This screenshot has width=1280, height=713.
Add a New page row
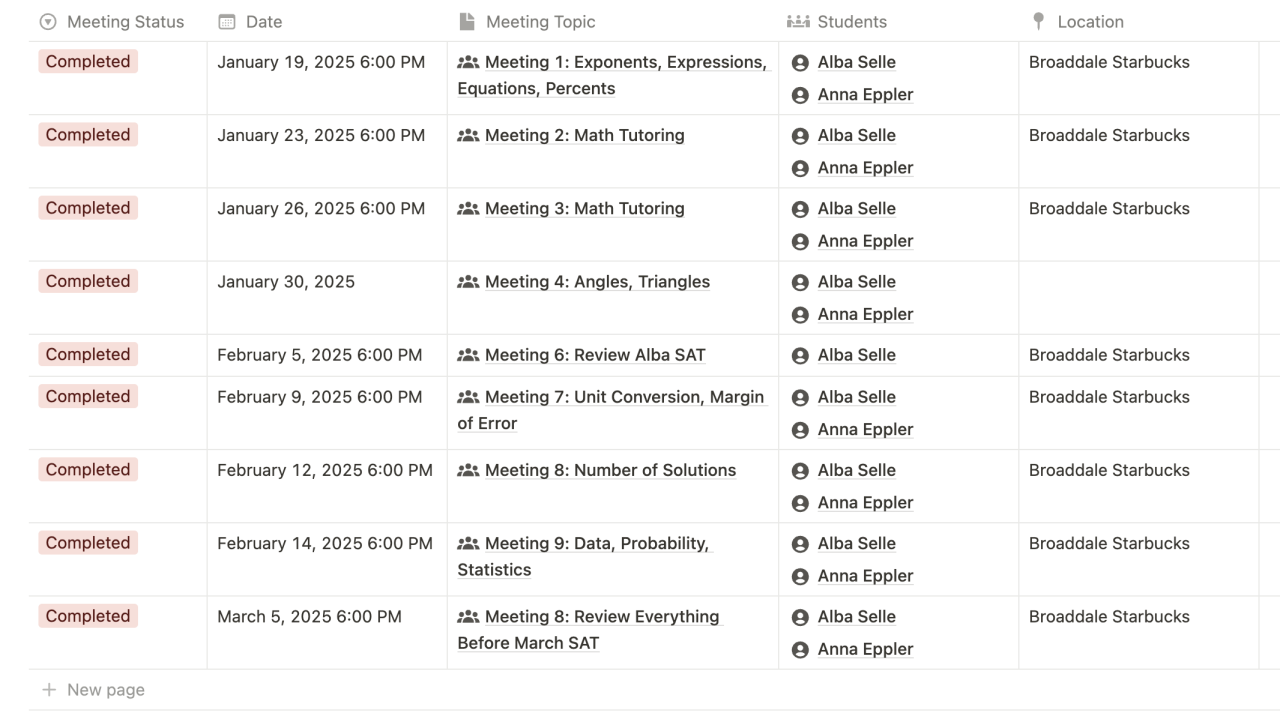point(105,690)
